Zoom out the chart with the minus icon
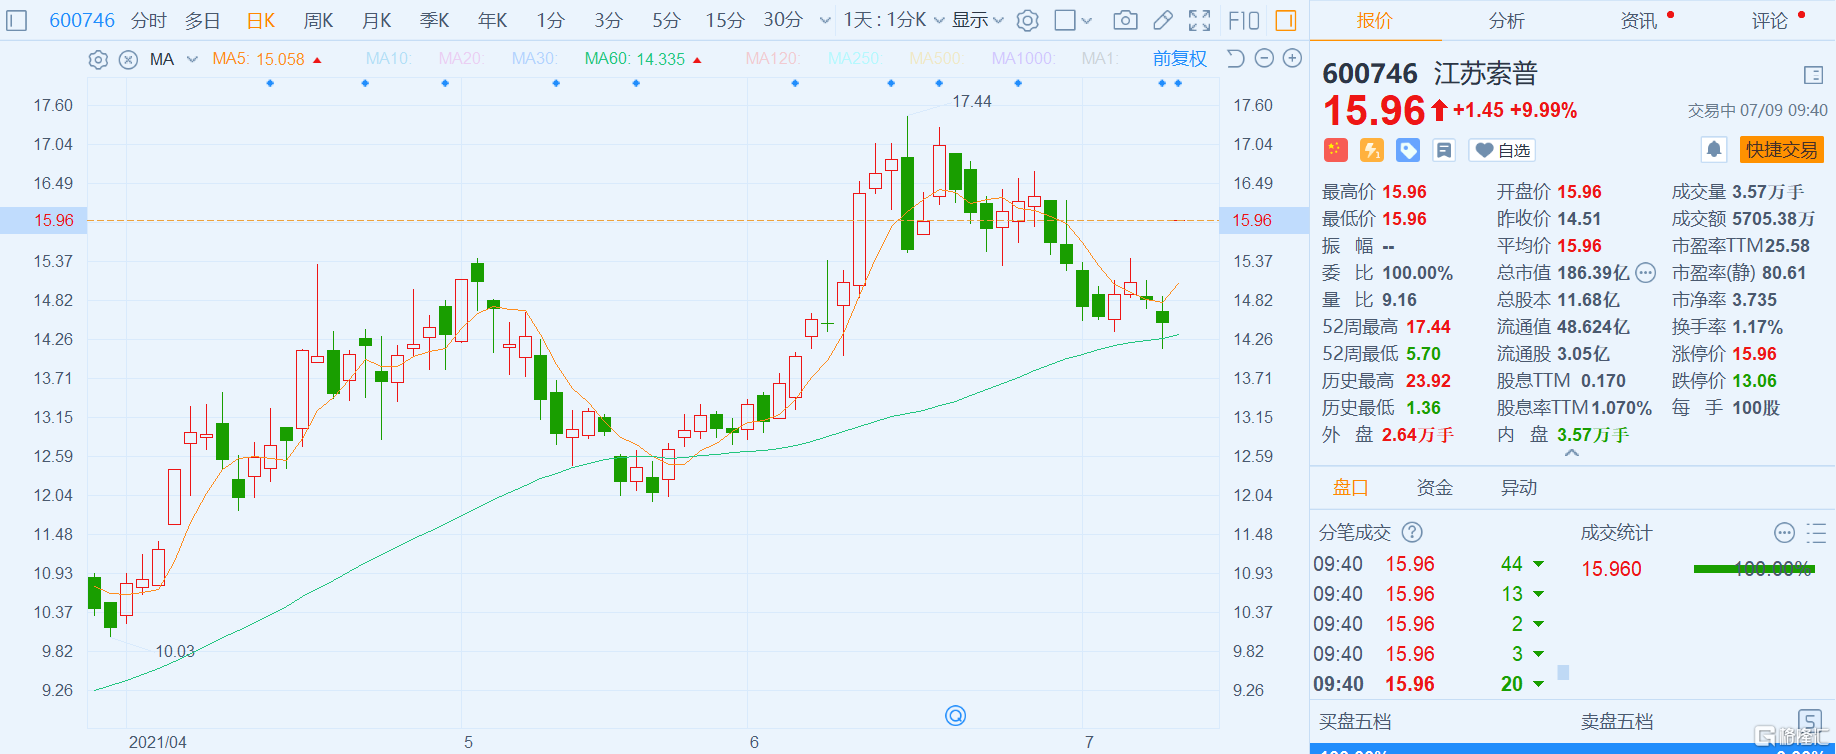The height and width of the screenshot is (754, 1836). pos(1264,58)
